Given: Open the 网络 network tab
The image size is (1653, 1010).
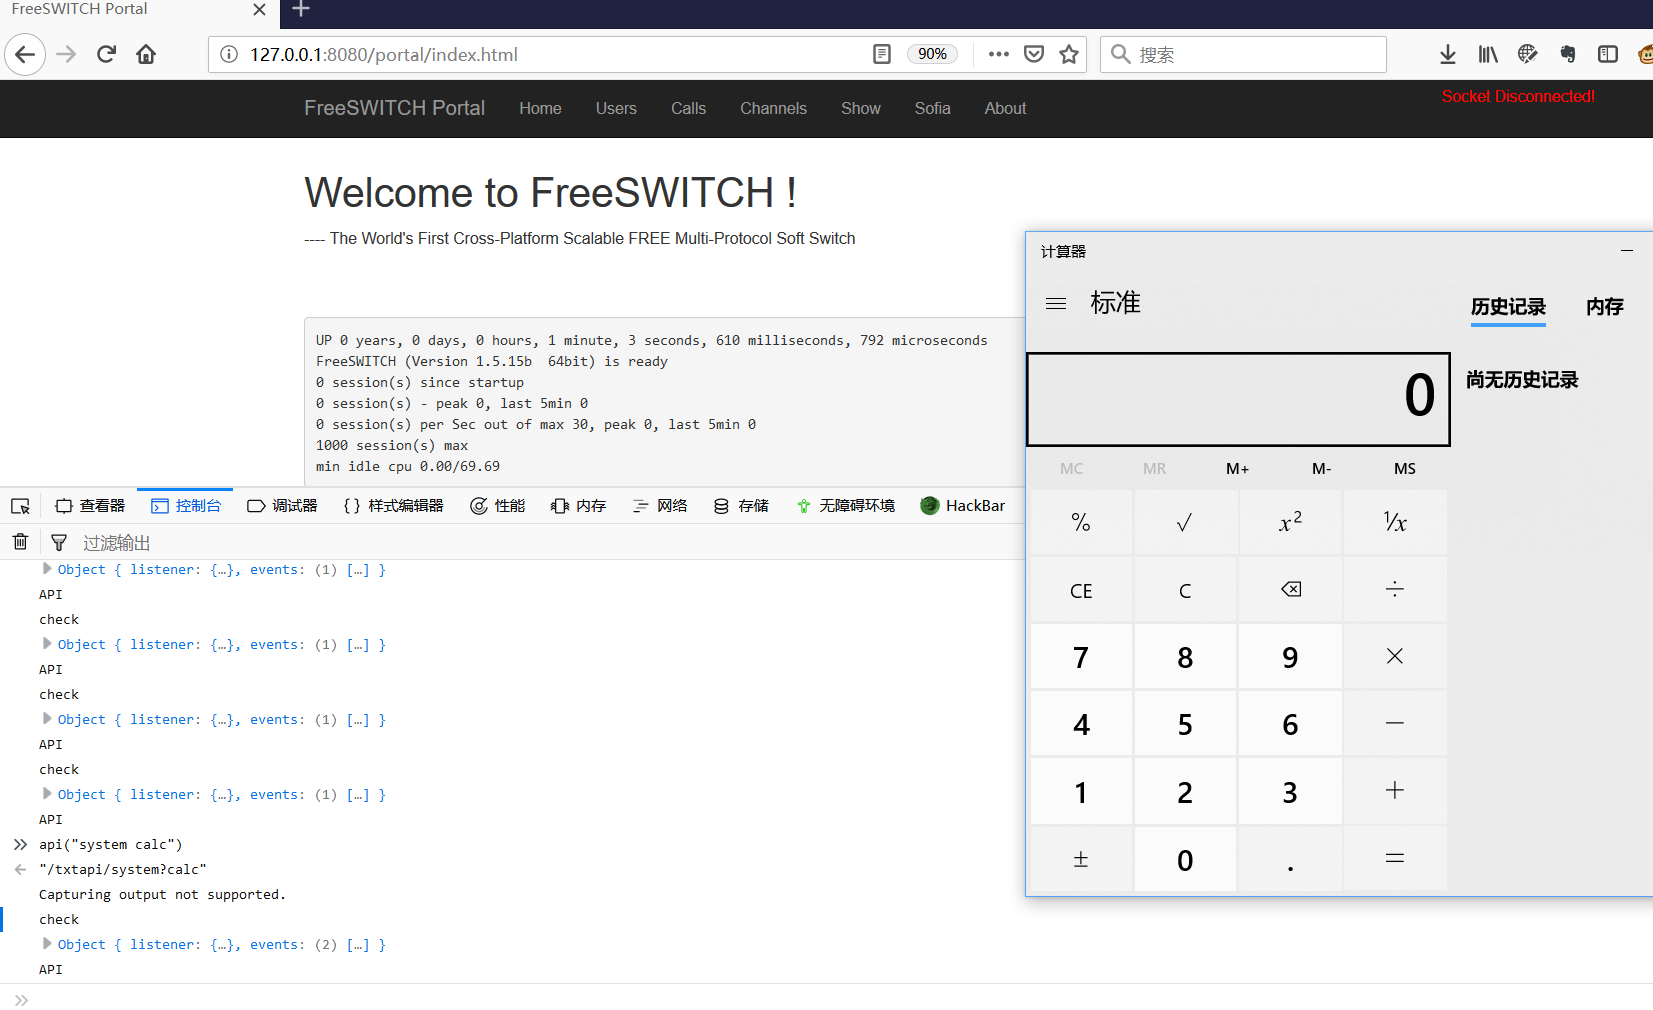Looking at the screenshot, I should 660,506.
